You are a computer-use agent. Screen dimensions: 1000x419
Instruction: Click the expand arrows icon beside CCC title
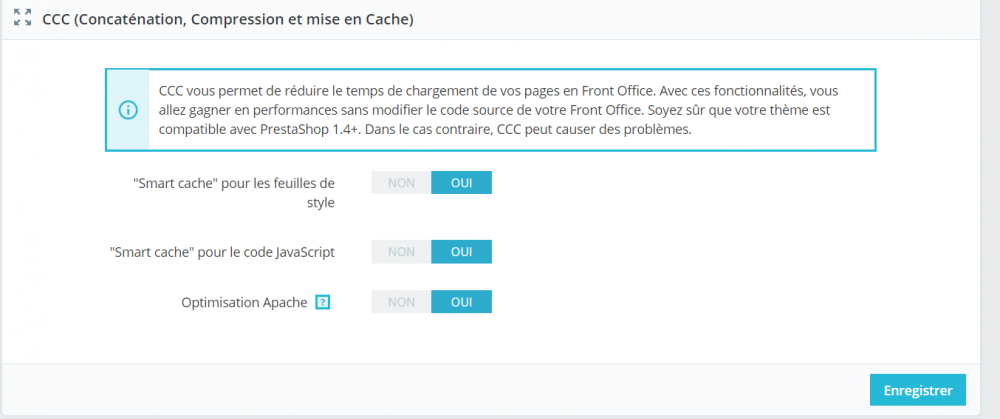pyautogui.click(x=23, y=19)
